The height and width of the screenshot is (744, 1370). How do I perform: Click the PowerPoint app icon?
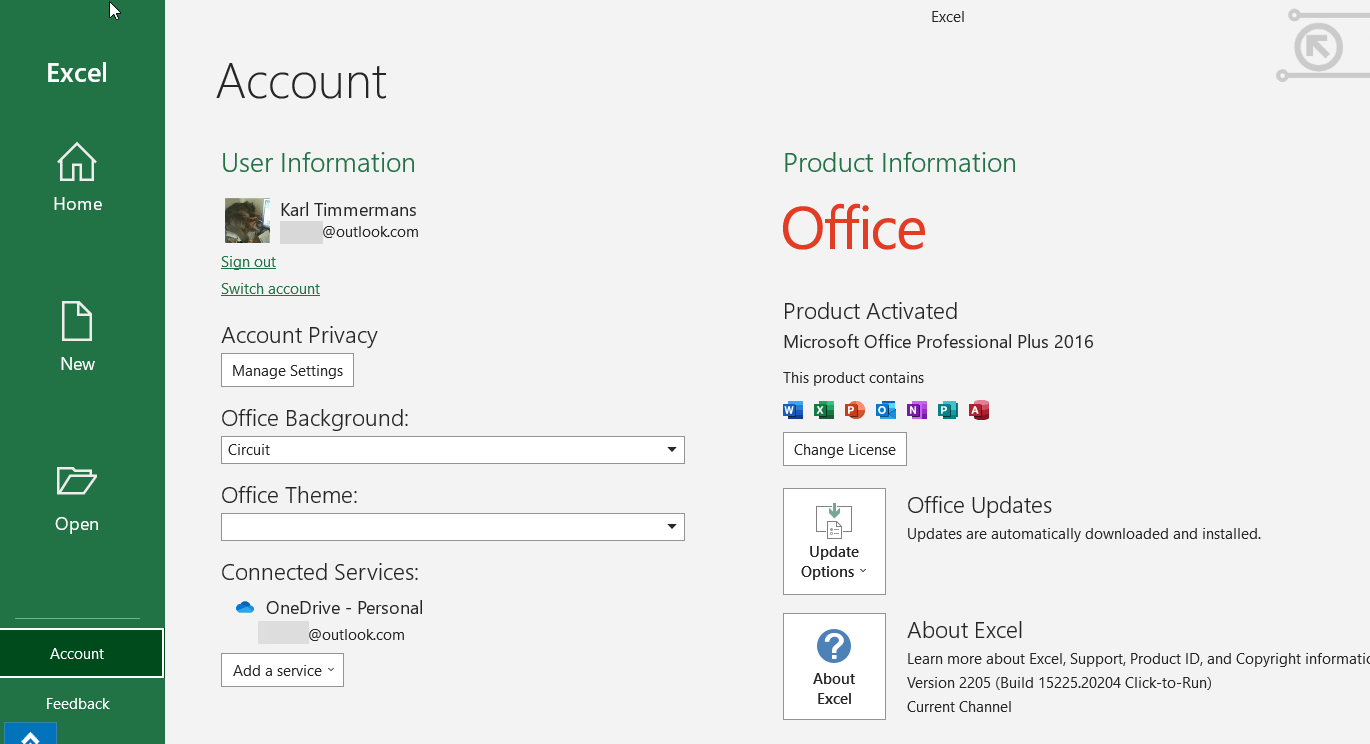pos(855,410)
